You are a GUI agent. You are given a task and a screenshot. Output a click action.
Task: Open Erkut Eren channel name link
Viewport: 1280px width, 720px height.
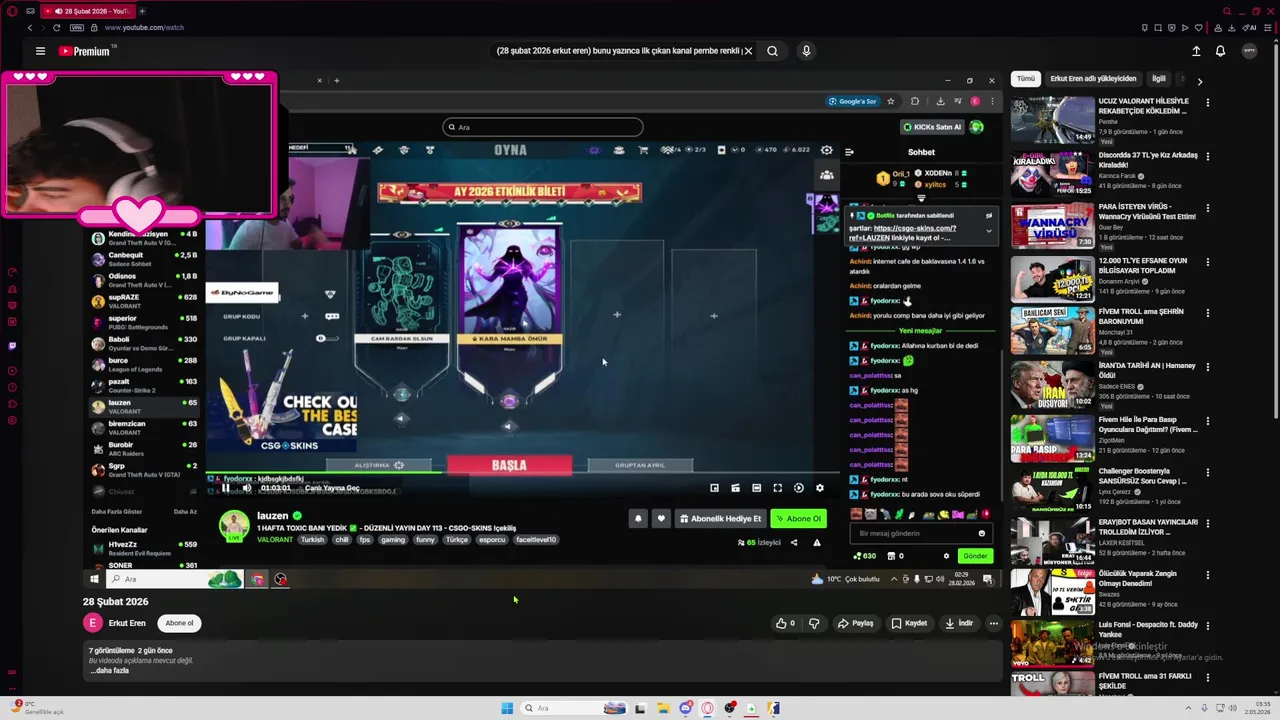pyautogui.click(x=127, y=623)
